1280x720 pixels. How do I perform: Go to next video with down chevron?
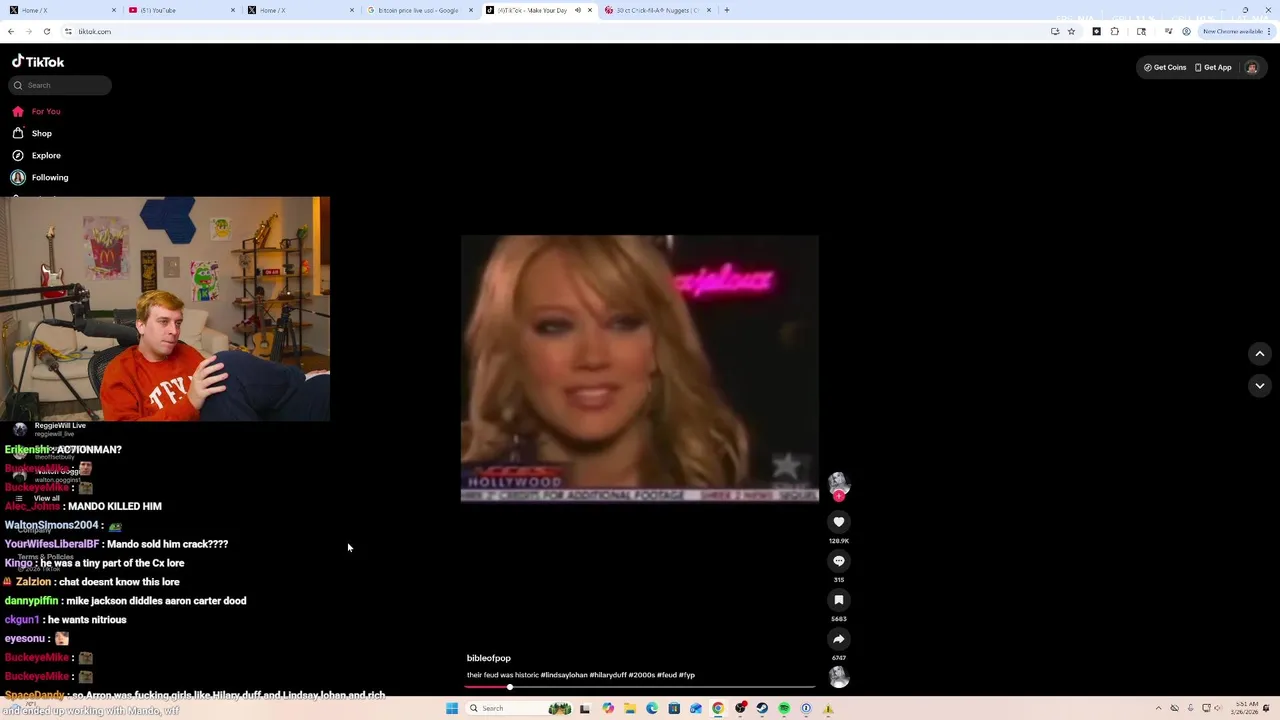[1260, 385]
